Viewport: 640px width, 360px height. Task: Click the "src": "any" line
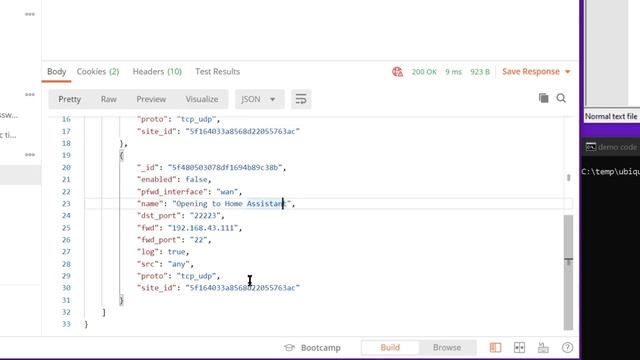pos(165,264)
